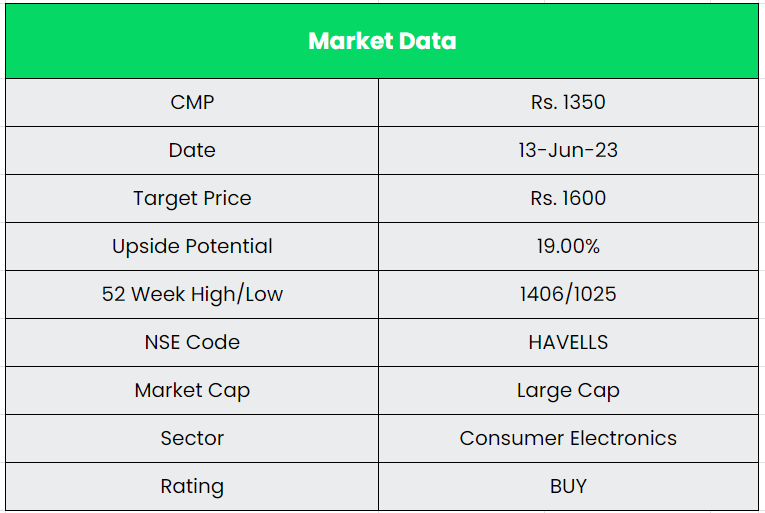The image size is (765, 513).
Task: Click the 19.00% upside value
Action: (568, 246)
